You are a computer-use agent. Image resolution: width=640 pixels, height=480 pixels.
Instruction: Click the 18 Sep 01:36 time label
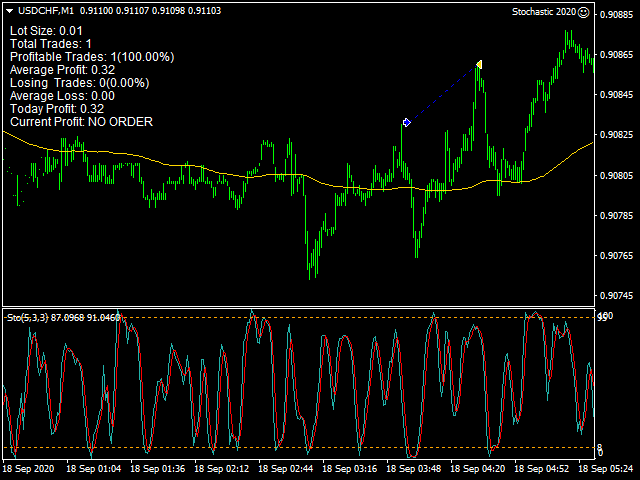tap(158, 469)
